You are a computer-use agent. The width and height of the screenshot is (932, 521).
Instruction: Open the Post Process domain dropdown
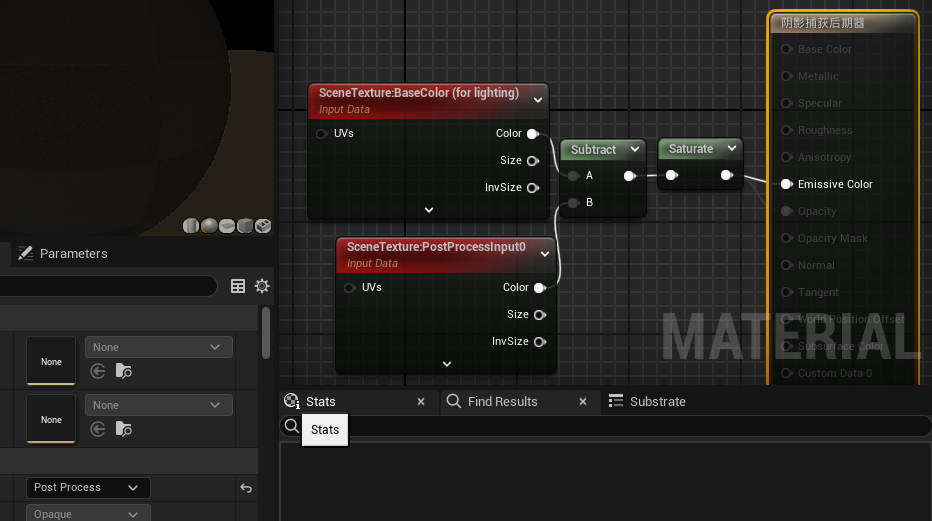88,488
